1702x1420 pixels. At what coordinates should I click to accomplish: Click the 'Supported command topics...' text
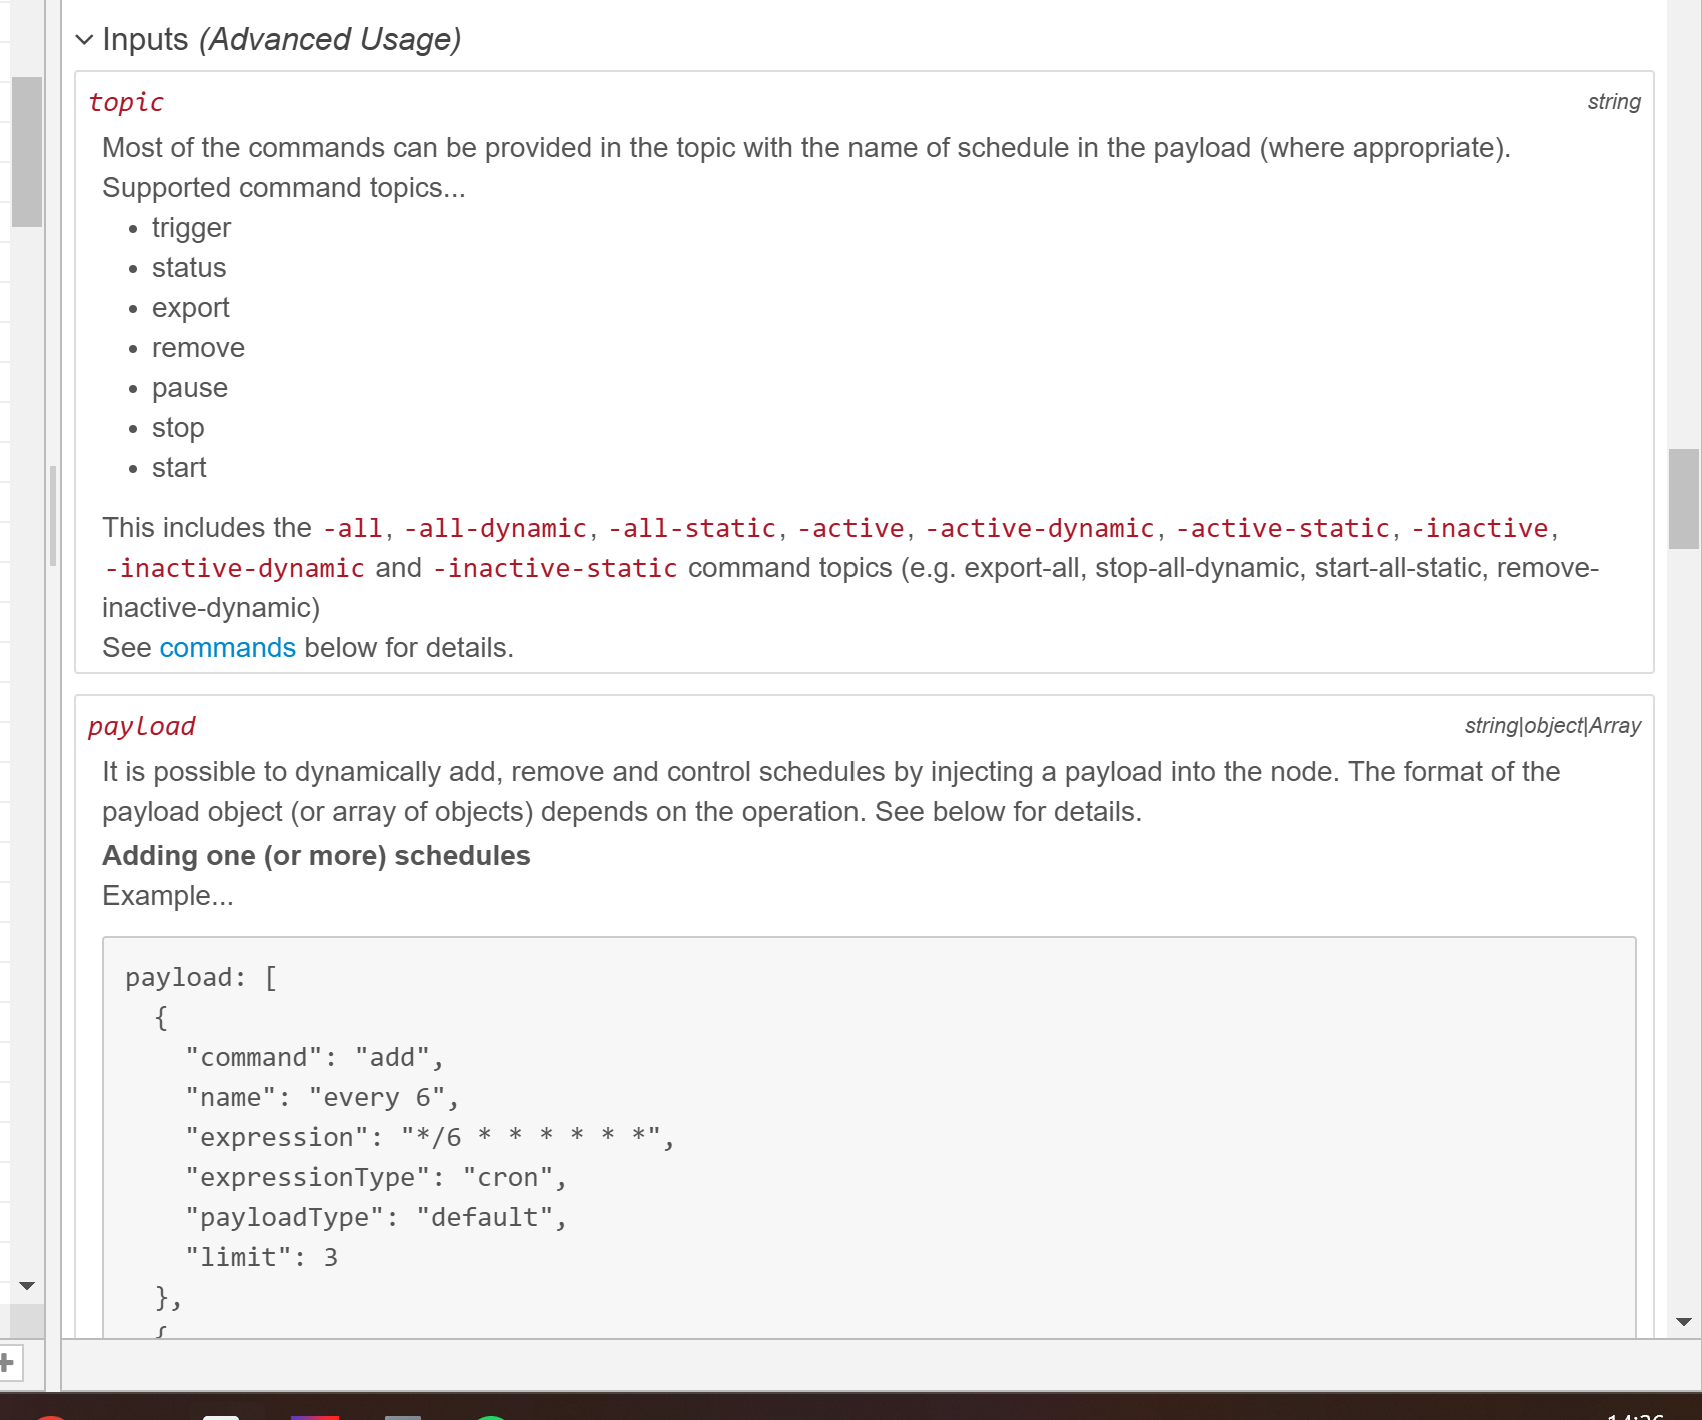tap(283, 188)
